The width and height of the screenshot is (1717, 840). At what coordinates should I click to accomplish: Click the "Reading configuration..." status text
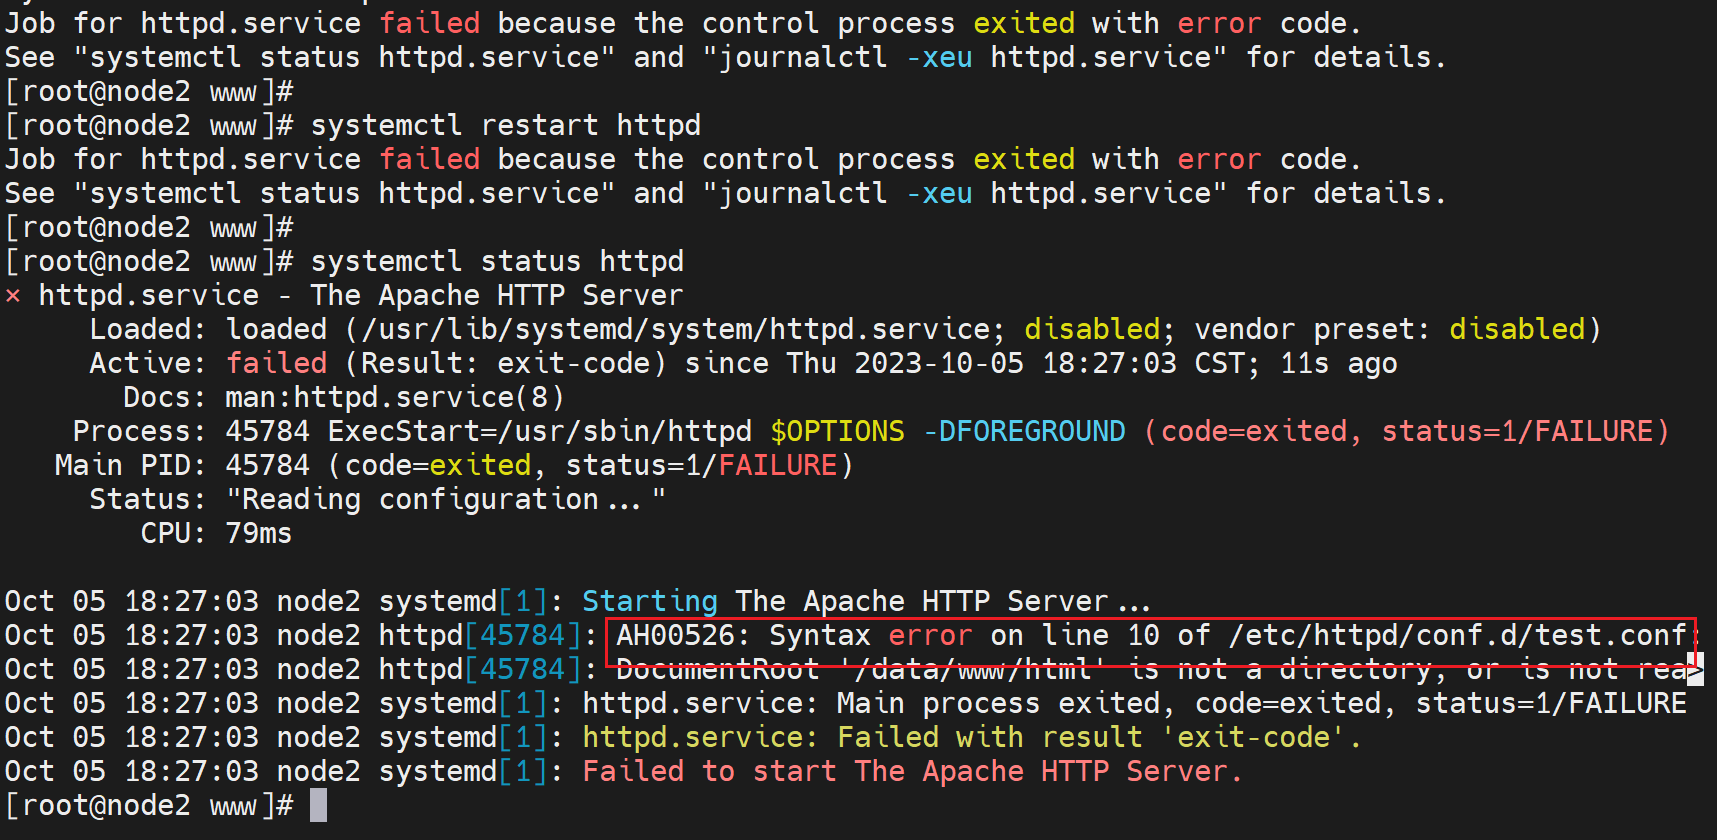coord(445,500)
